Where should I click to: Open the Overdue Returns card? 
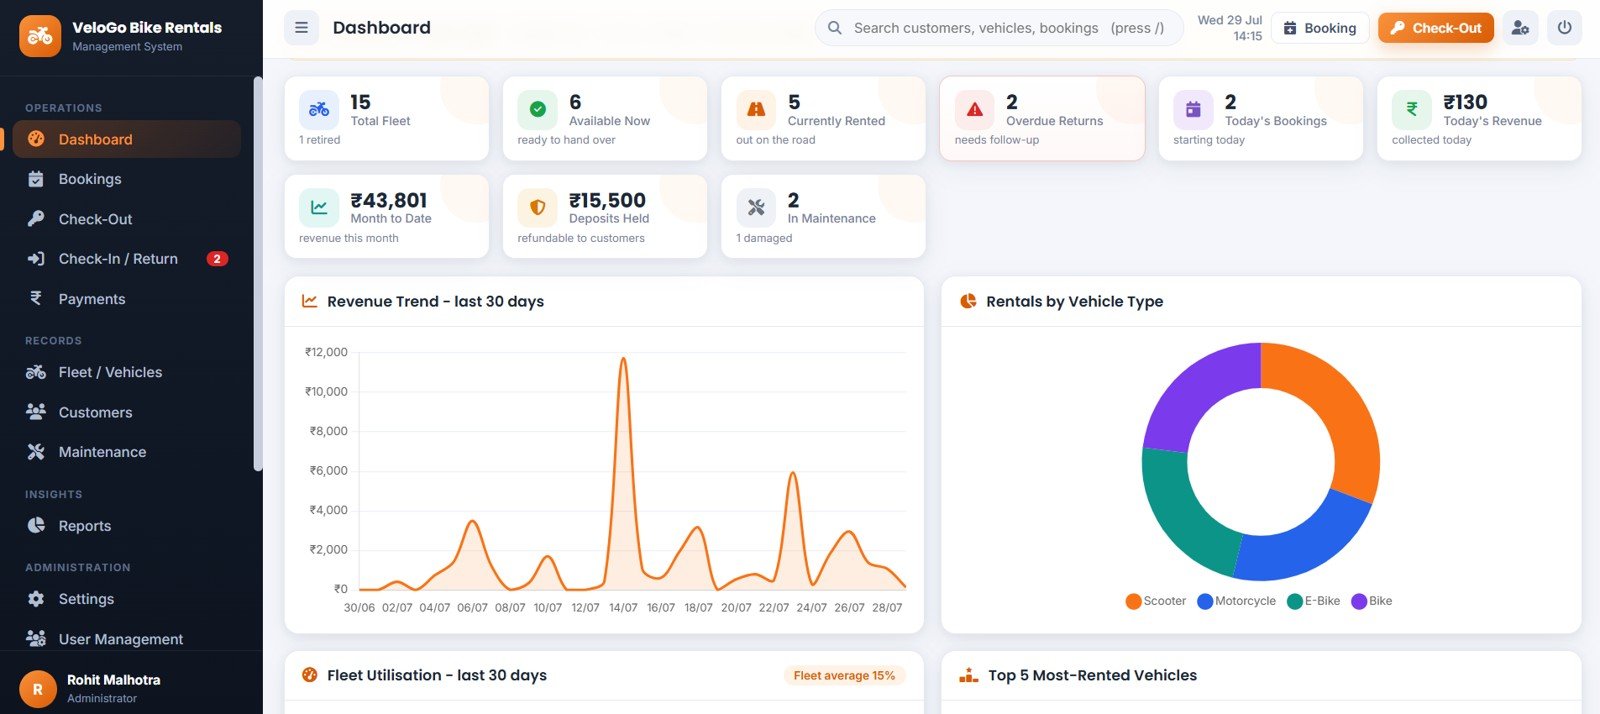[x=1042, y=118]
